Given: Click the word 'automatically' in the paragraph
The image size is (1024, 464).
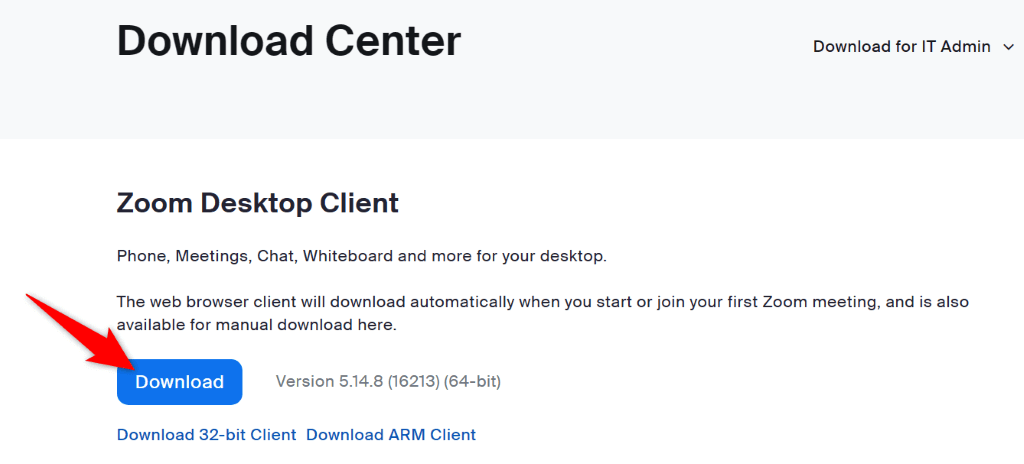Looking at the screenshot, I should [509, 301].
